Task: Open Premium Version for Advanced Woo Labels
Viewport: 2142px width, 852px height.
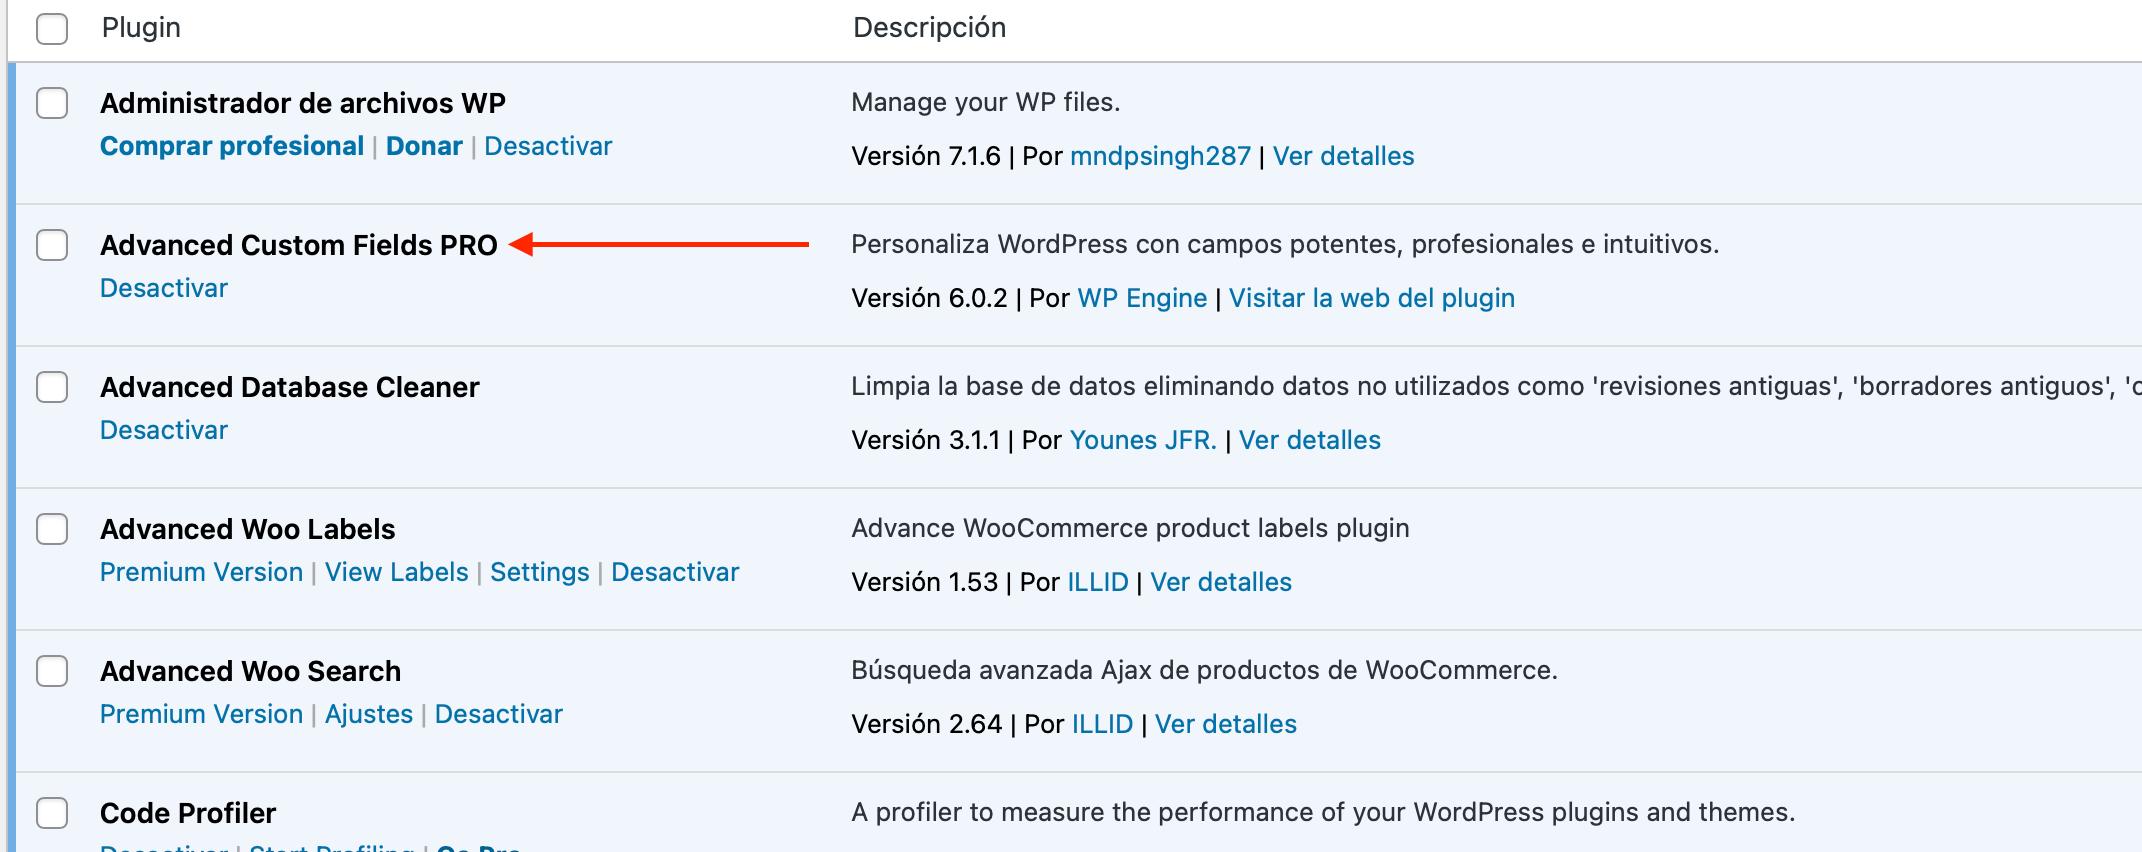Action: point(201,572)
